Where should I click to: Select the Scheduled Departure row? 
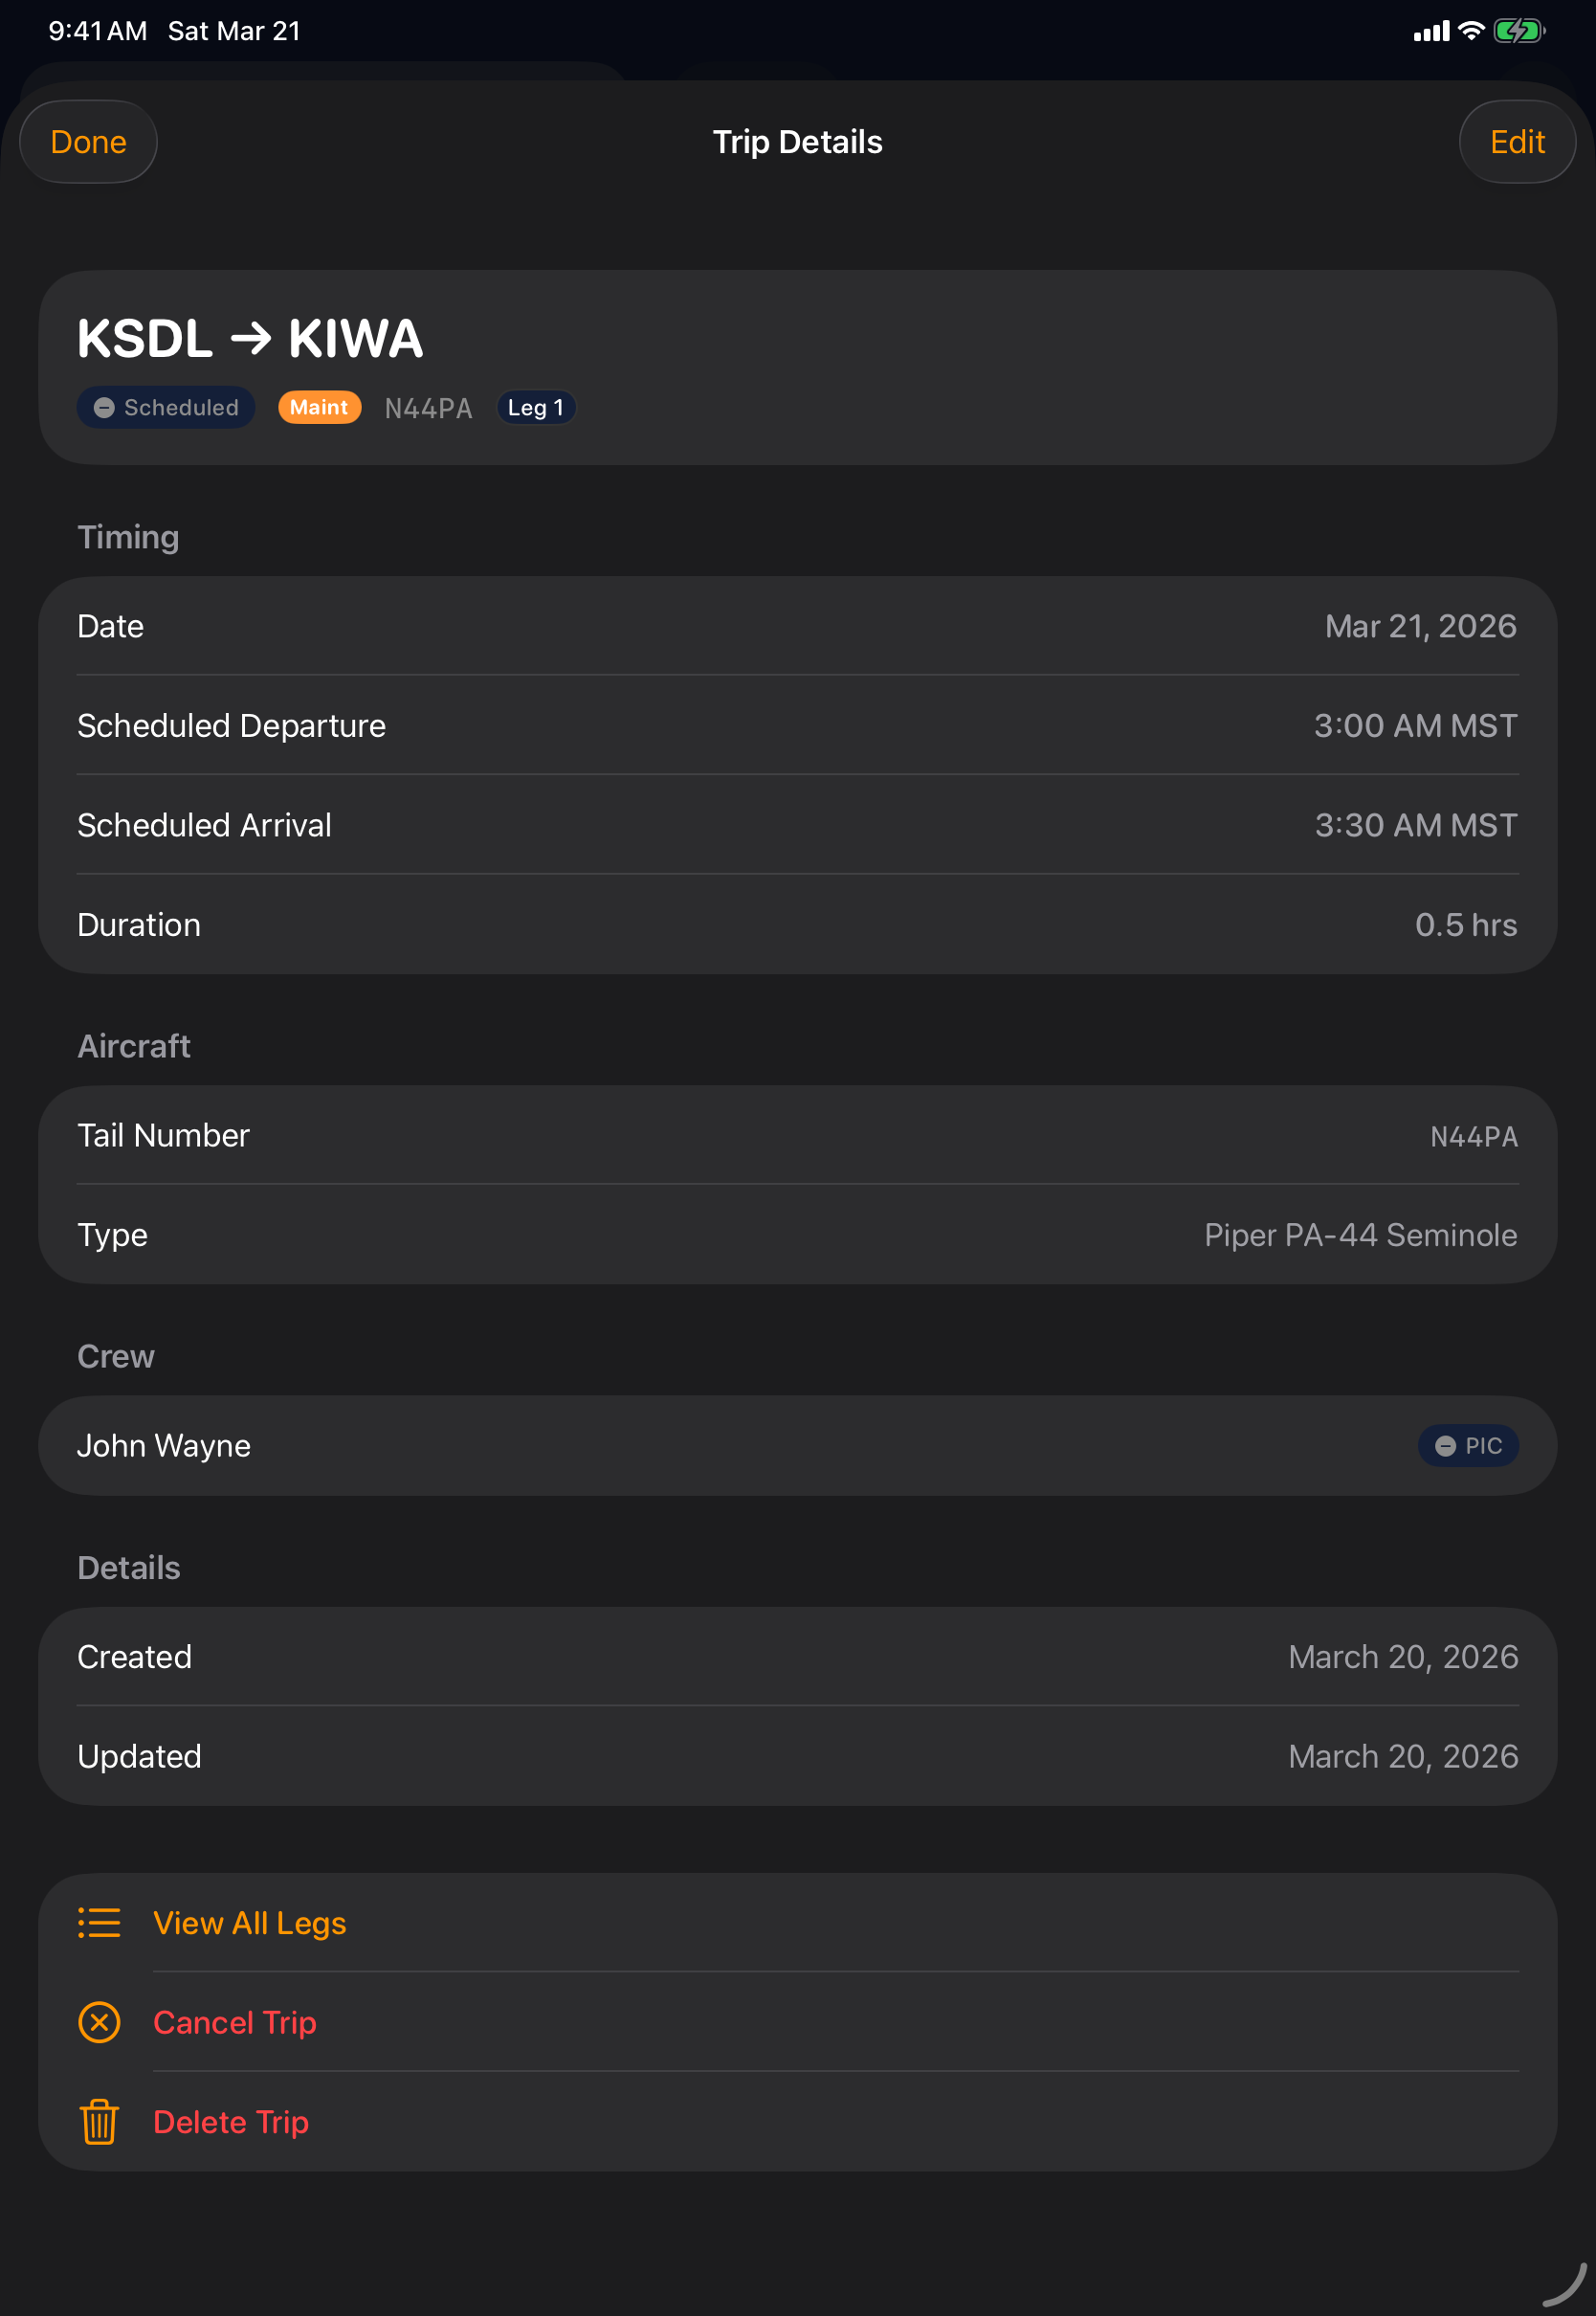coord(797,725)
